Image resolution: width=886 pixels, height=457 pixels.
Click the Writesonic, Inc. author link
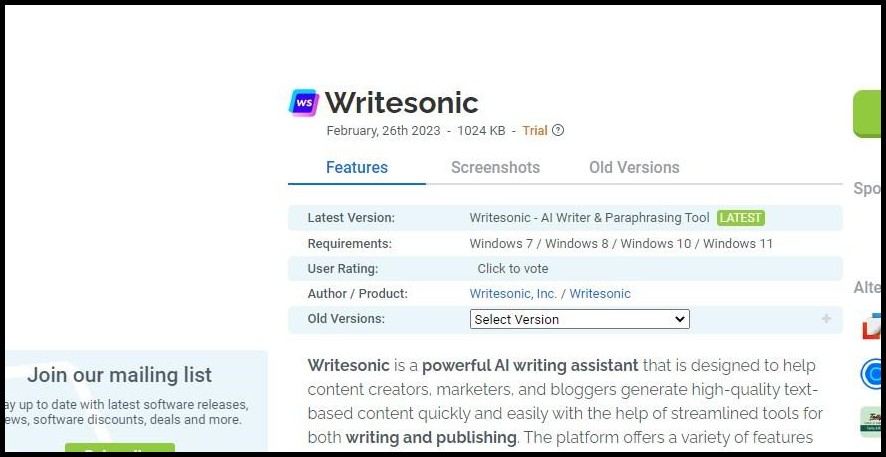pyautogui.click(x=513, y=294)
